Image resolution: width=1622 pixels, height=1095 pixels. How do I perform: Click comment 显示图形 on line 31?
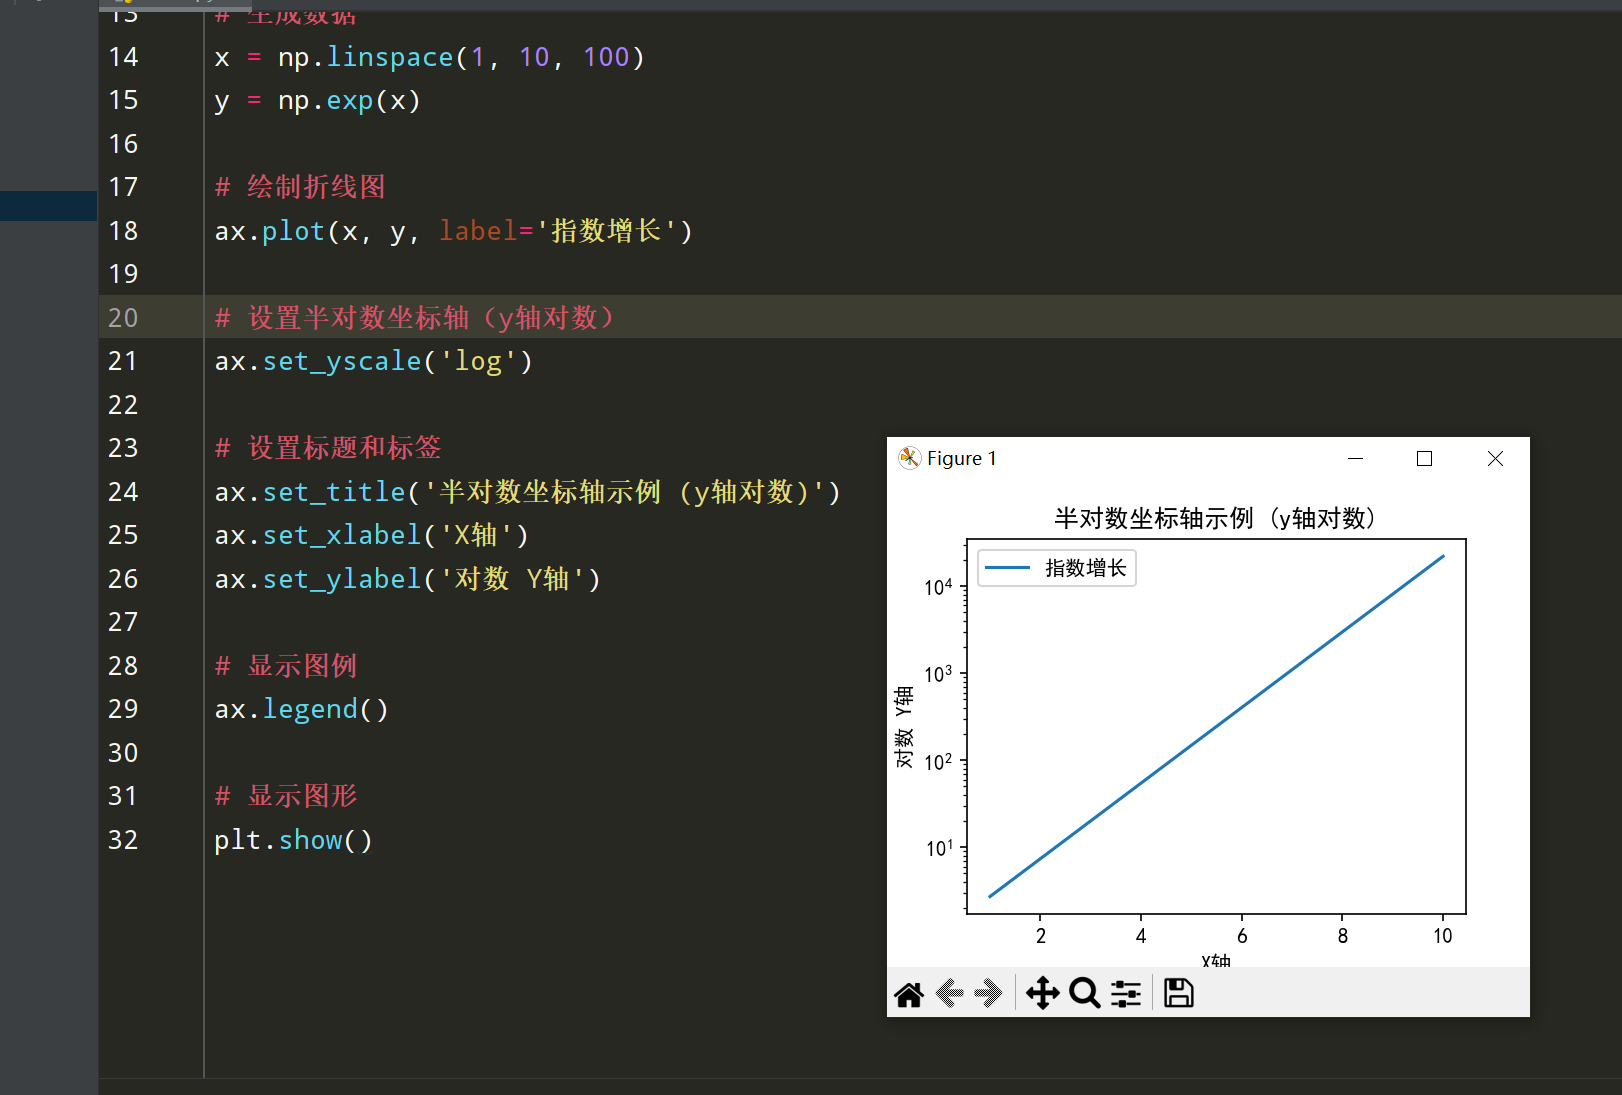[x=286, y=796]
